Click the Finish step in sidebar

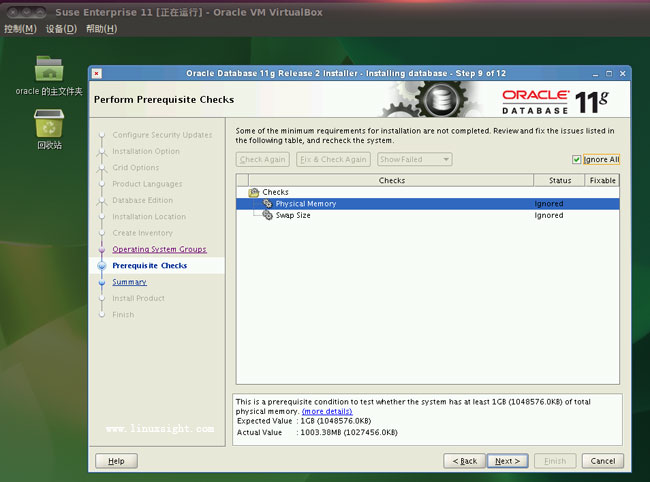coord(123,315)
